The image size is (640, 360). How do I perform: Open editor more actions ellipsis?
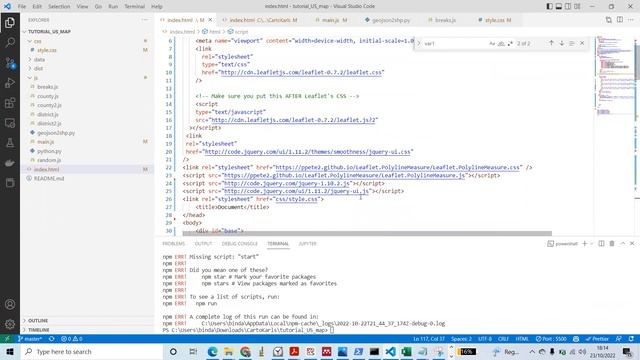pos(631,20)
